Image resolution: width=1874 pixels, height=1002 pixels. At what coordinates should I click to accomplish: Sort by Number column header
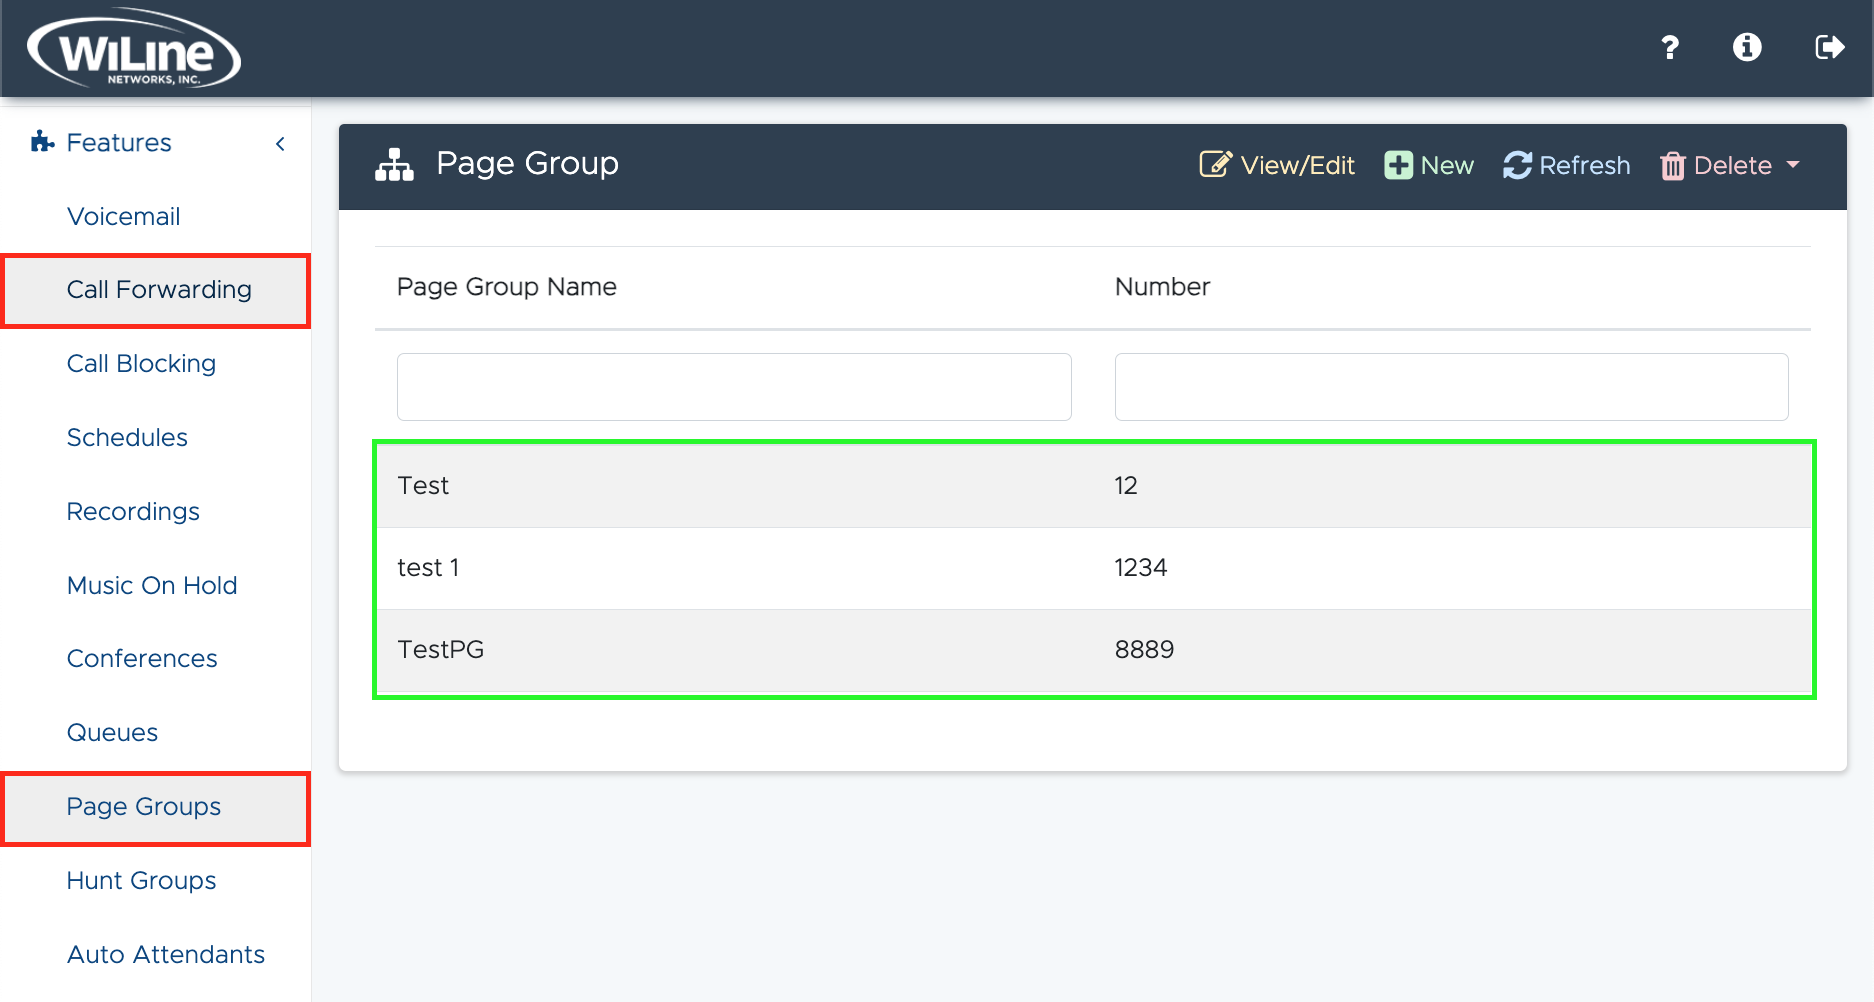pyautogui.click(x=1162, y=287)
